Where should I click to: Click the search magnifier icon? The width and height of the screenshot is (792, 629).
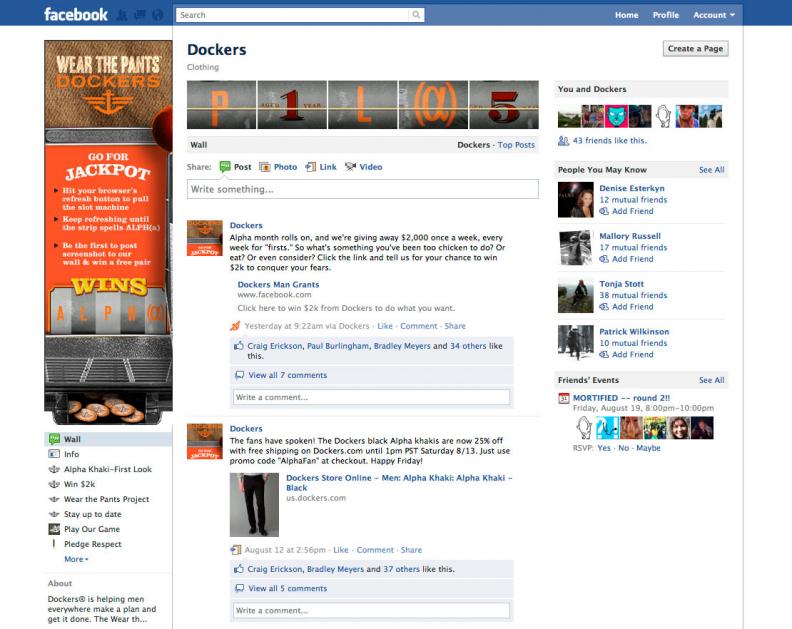click(x=416, y=15)
